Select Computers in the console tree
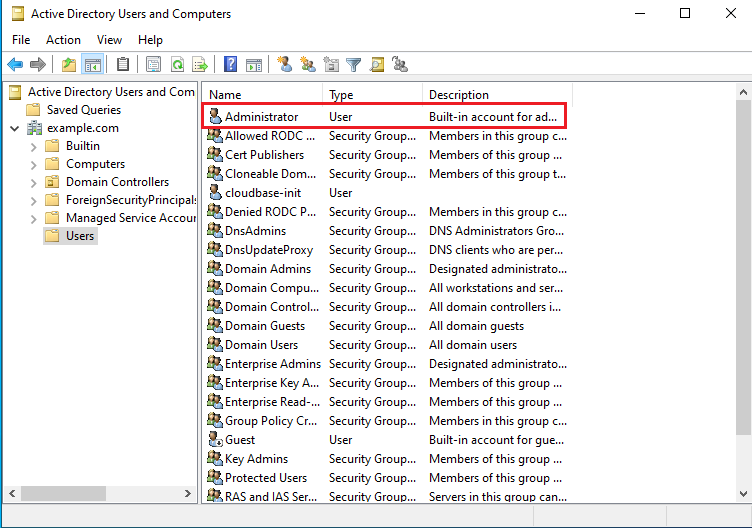This screenshot has width=752, height=528. [95, 164]
